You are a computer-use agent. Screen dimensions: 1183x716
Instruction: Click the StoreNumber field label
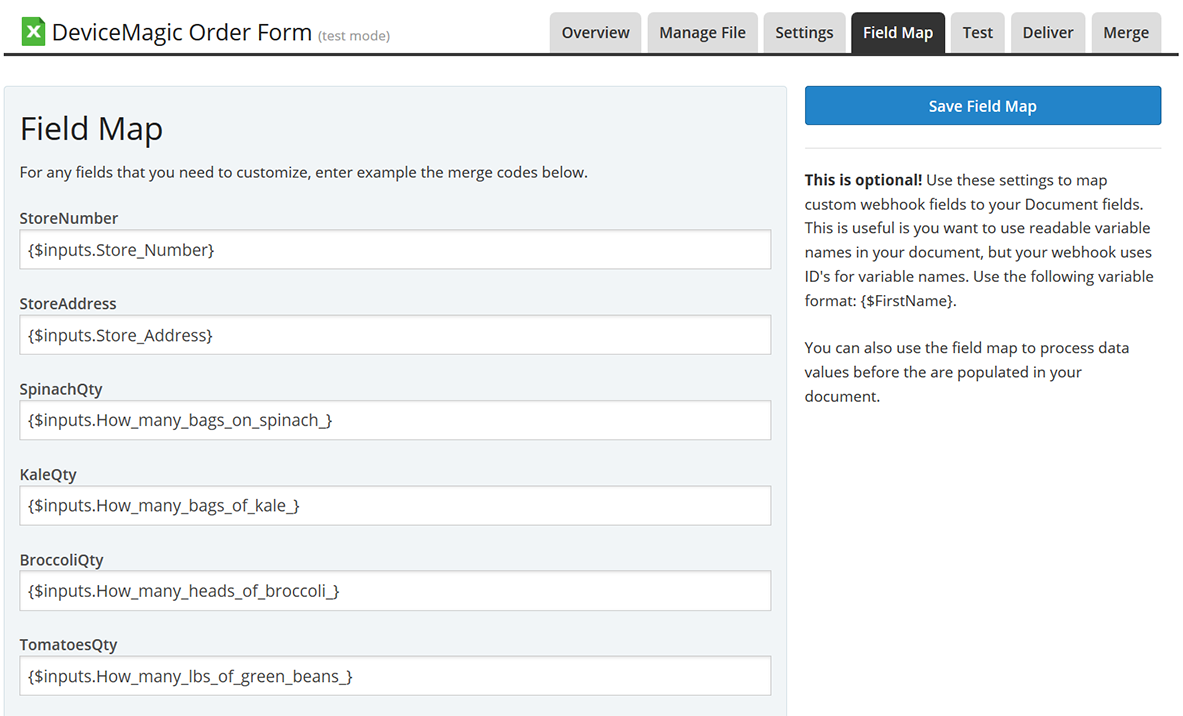pos(69,218)
